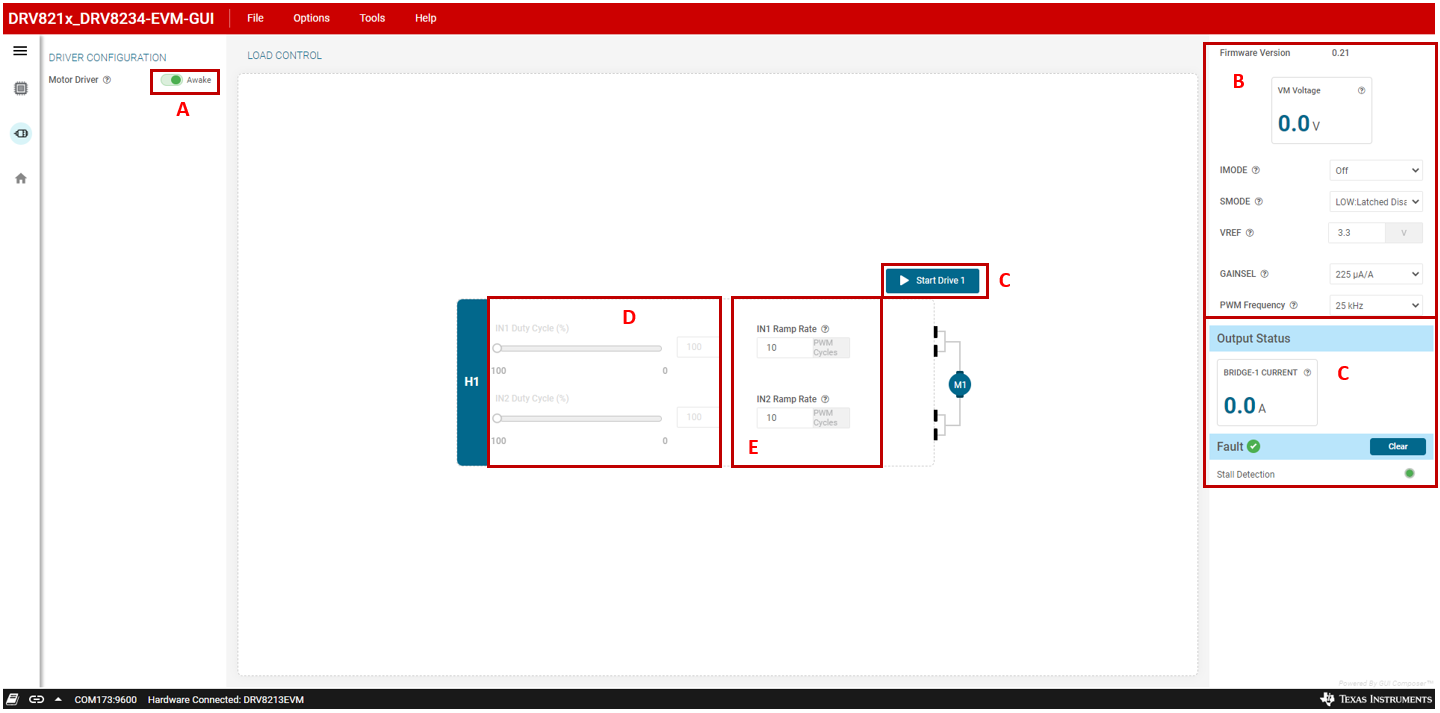Screen dimensions: 1440x713
Task: Click the VM Voltage help icon
Action: pos(1361,91)
